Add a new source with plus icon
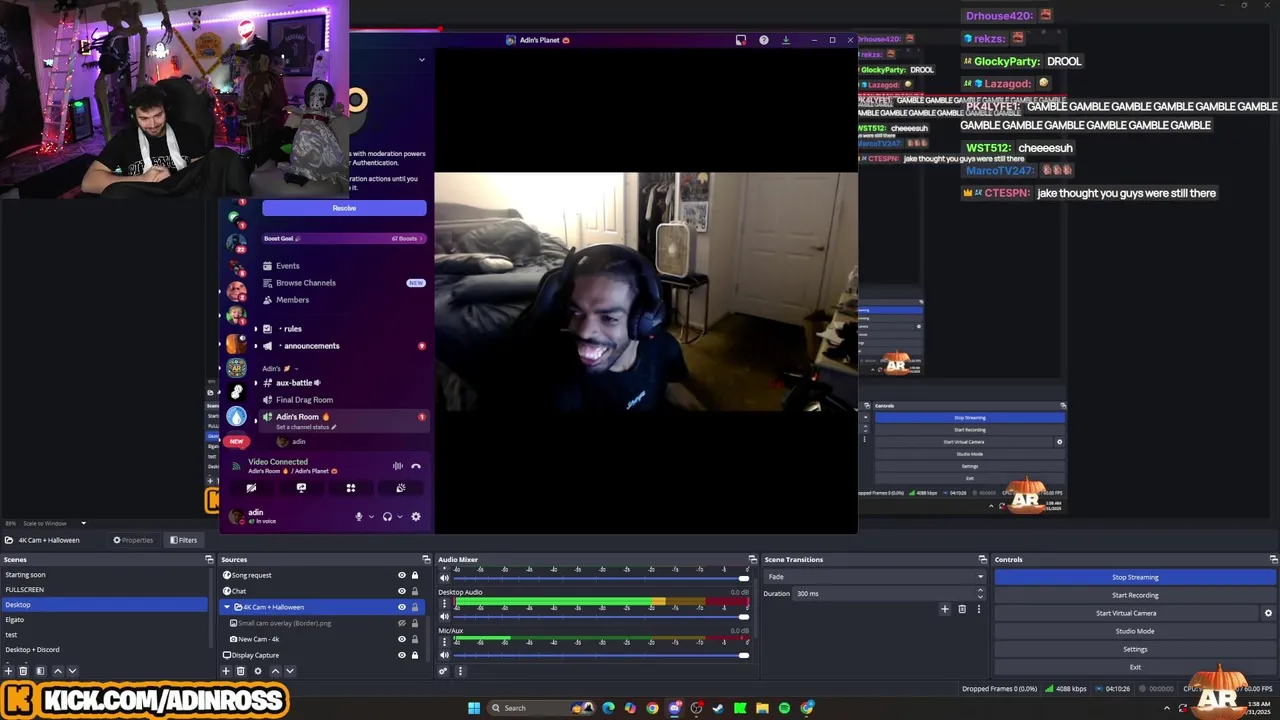Screen dimensions: 1280x720 click(226, 671)
